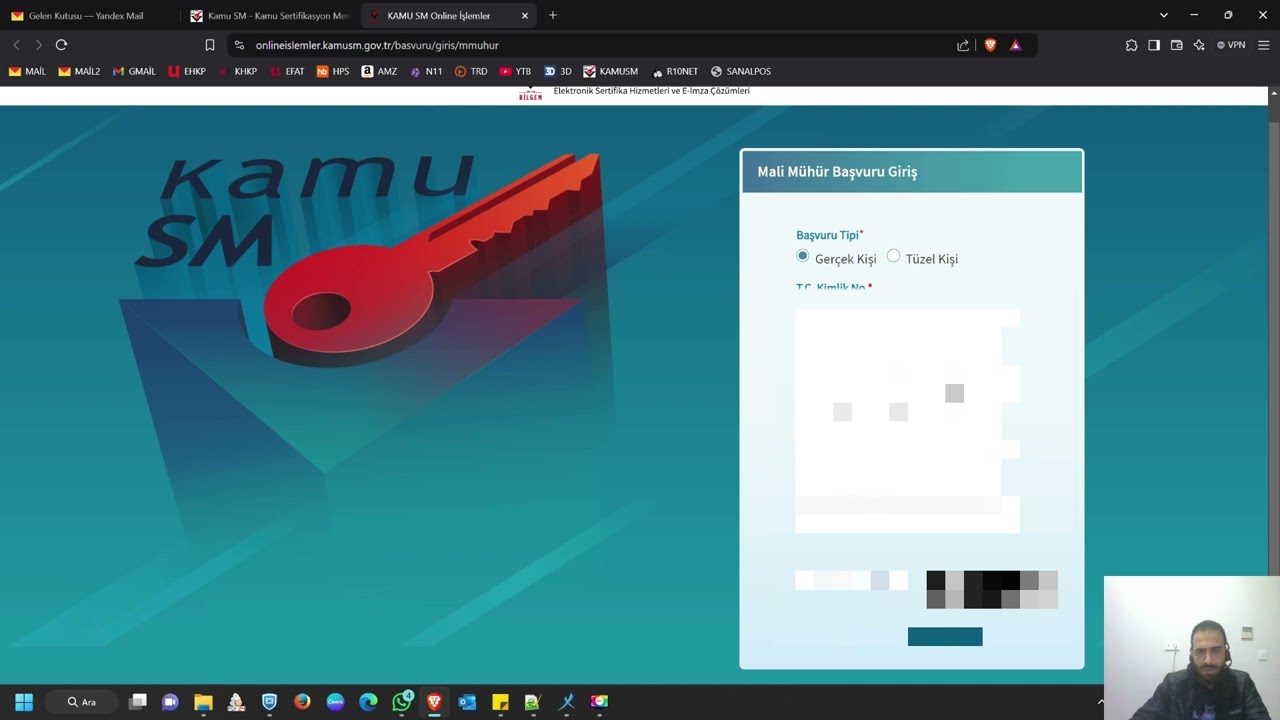Click the address bar URL
The height and width of the screenshot is (720, 1280).
[x=377, y=45]
